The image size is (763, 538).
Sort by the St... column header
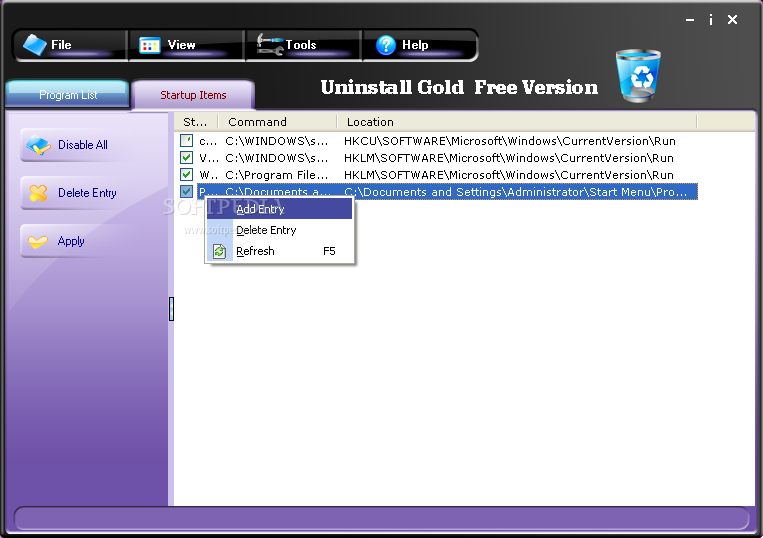196,122
